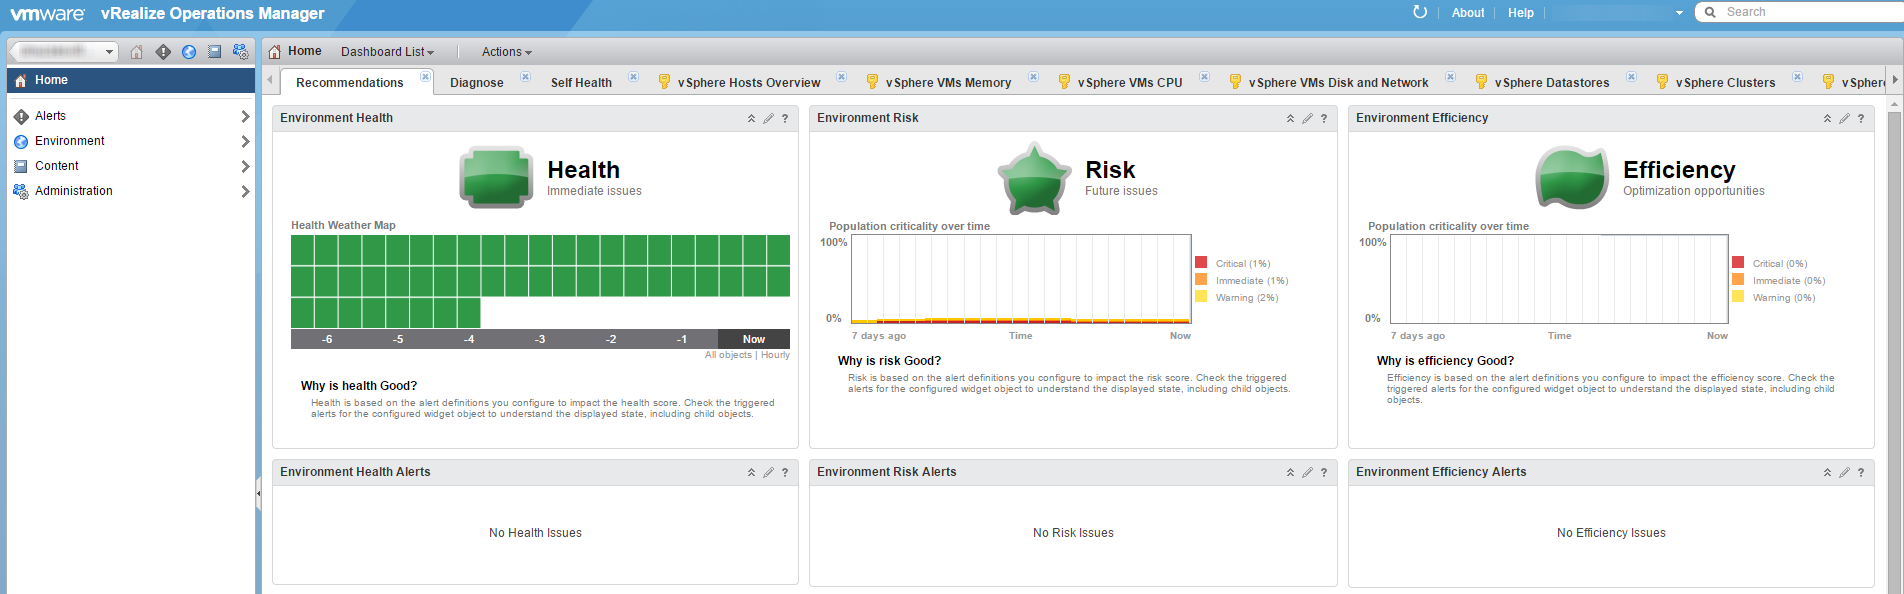Click the Environment globe icon in navigation toolbar
1904x594 pixels.
click(189, 52)
